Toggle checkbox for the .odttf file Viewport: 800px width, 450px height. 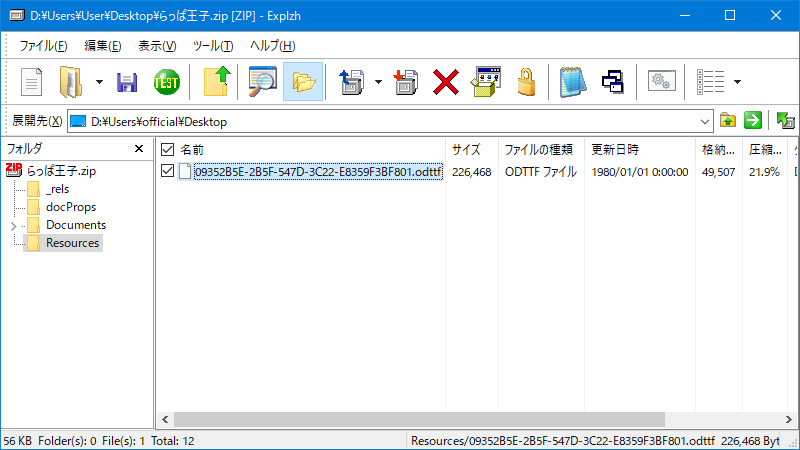pyautogui.click(x=168, y=171)
